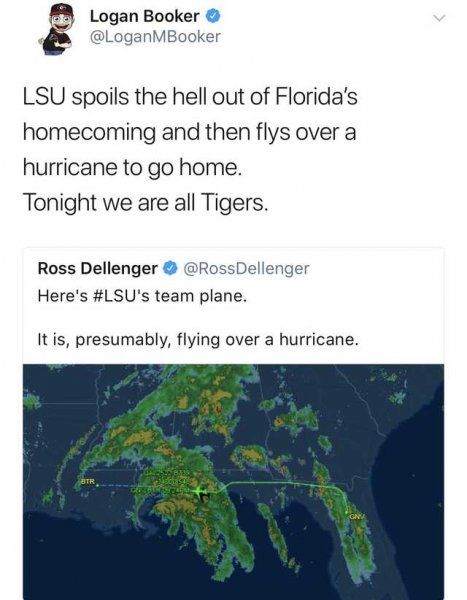Click Ross Dellenger's verified badge

(x=170, y=268)
